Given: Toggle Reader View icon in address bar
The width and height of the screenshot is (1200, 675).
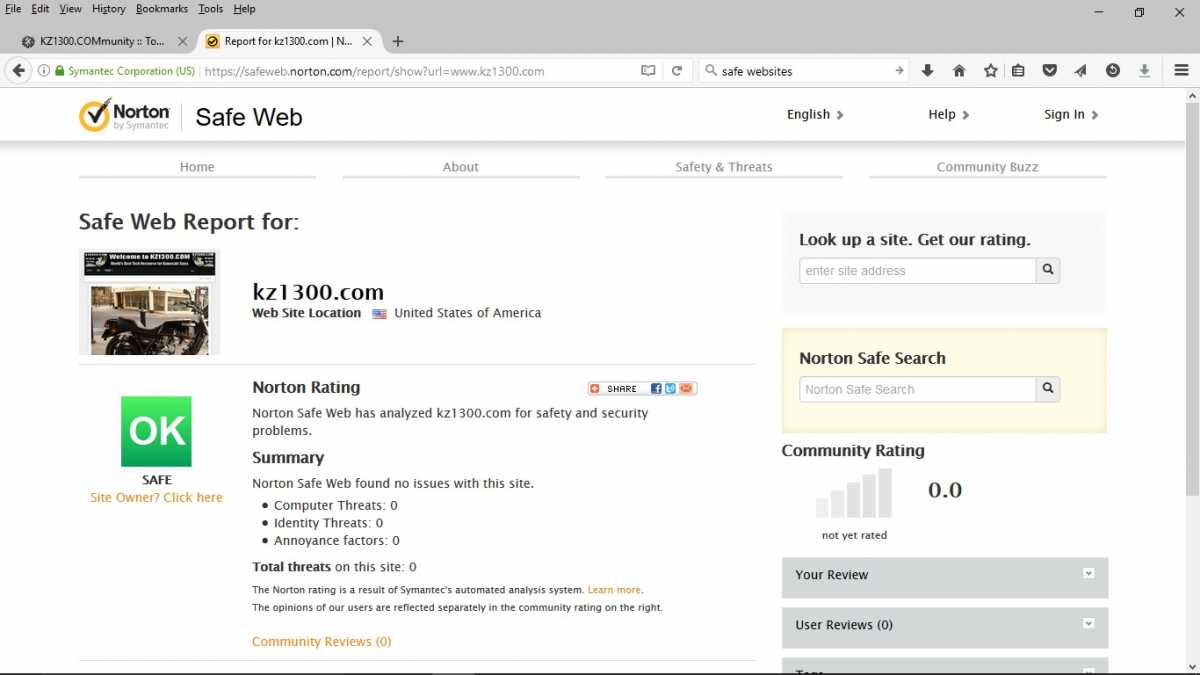Looking at the screenshot, I should click(648, 71).
